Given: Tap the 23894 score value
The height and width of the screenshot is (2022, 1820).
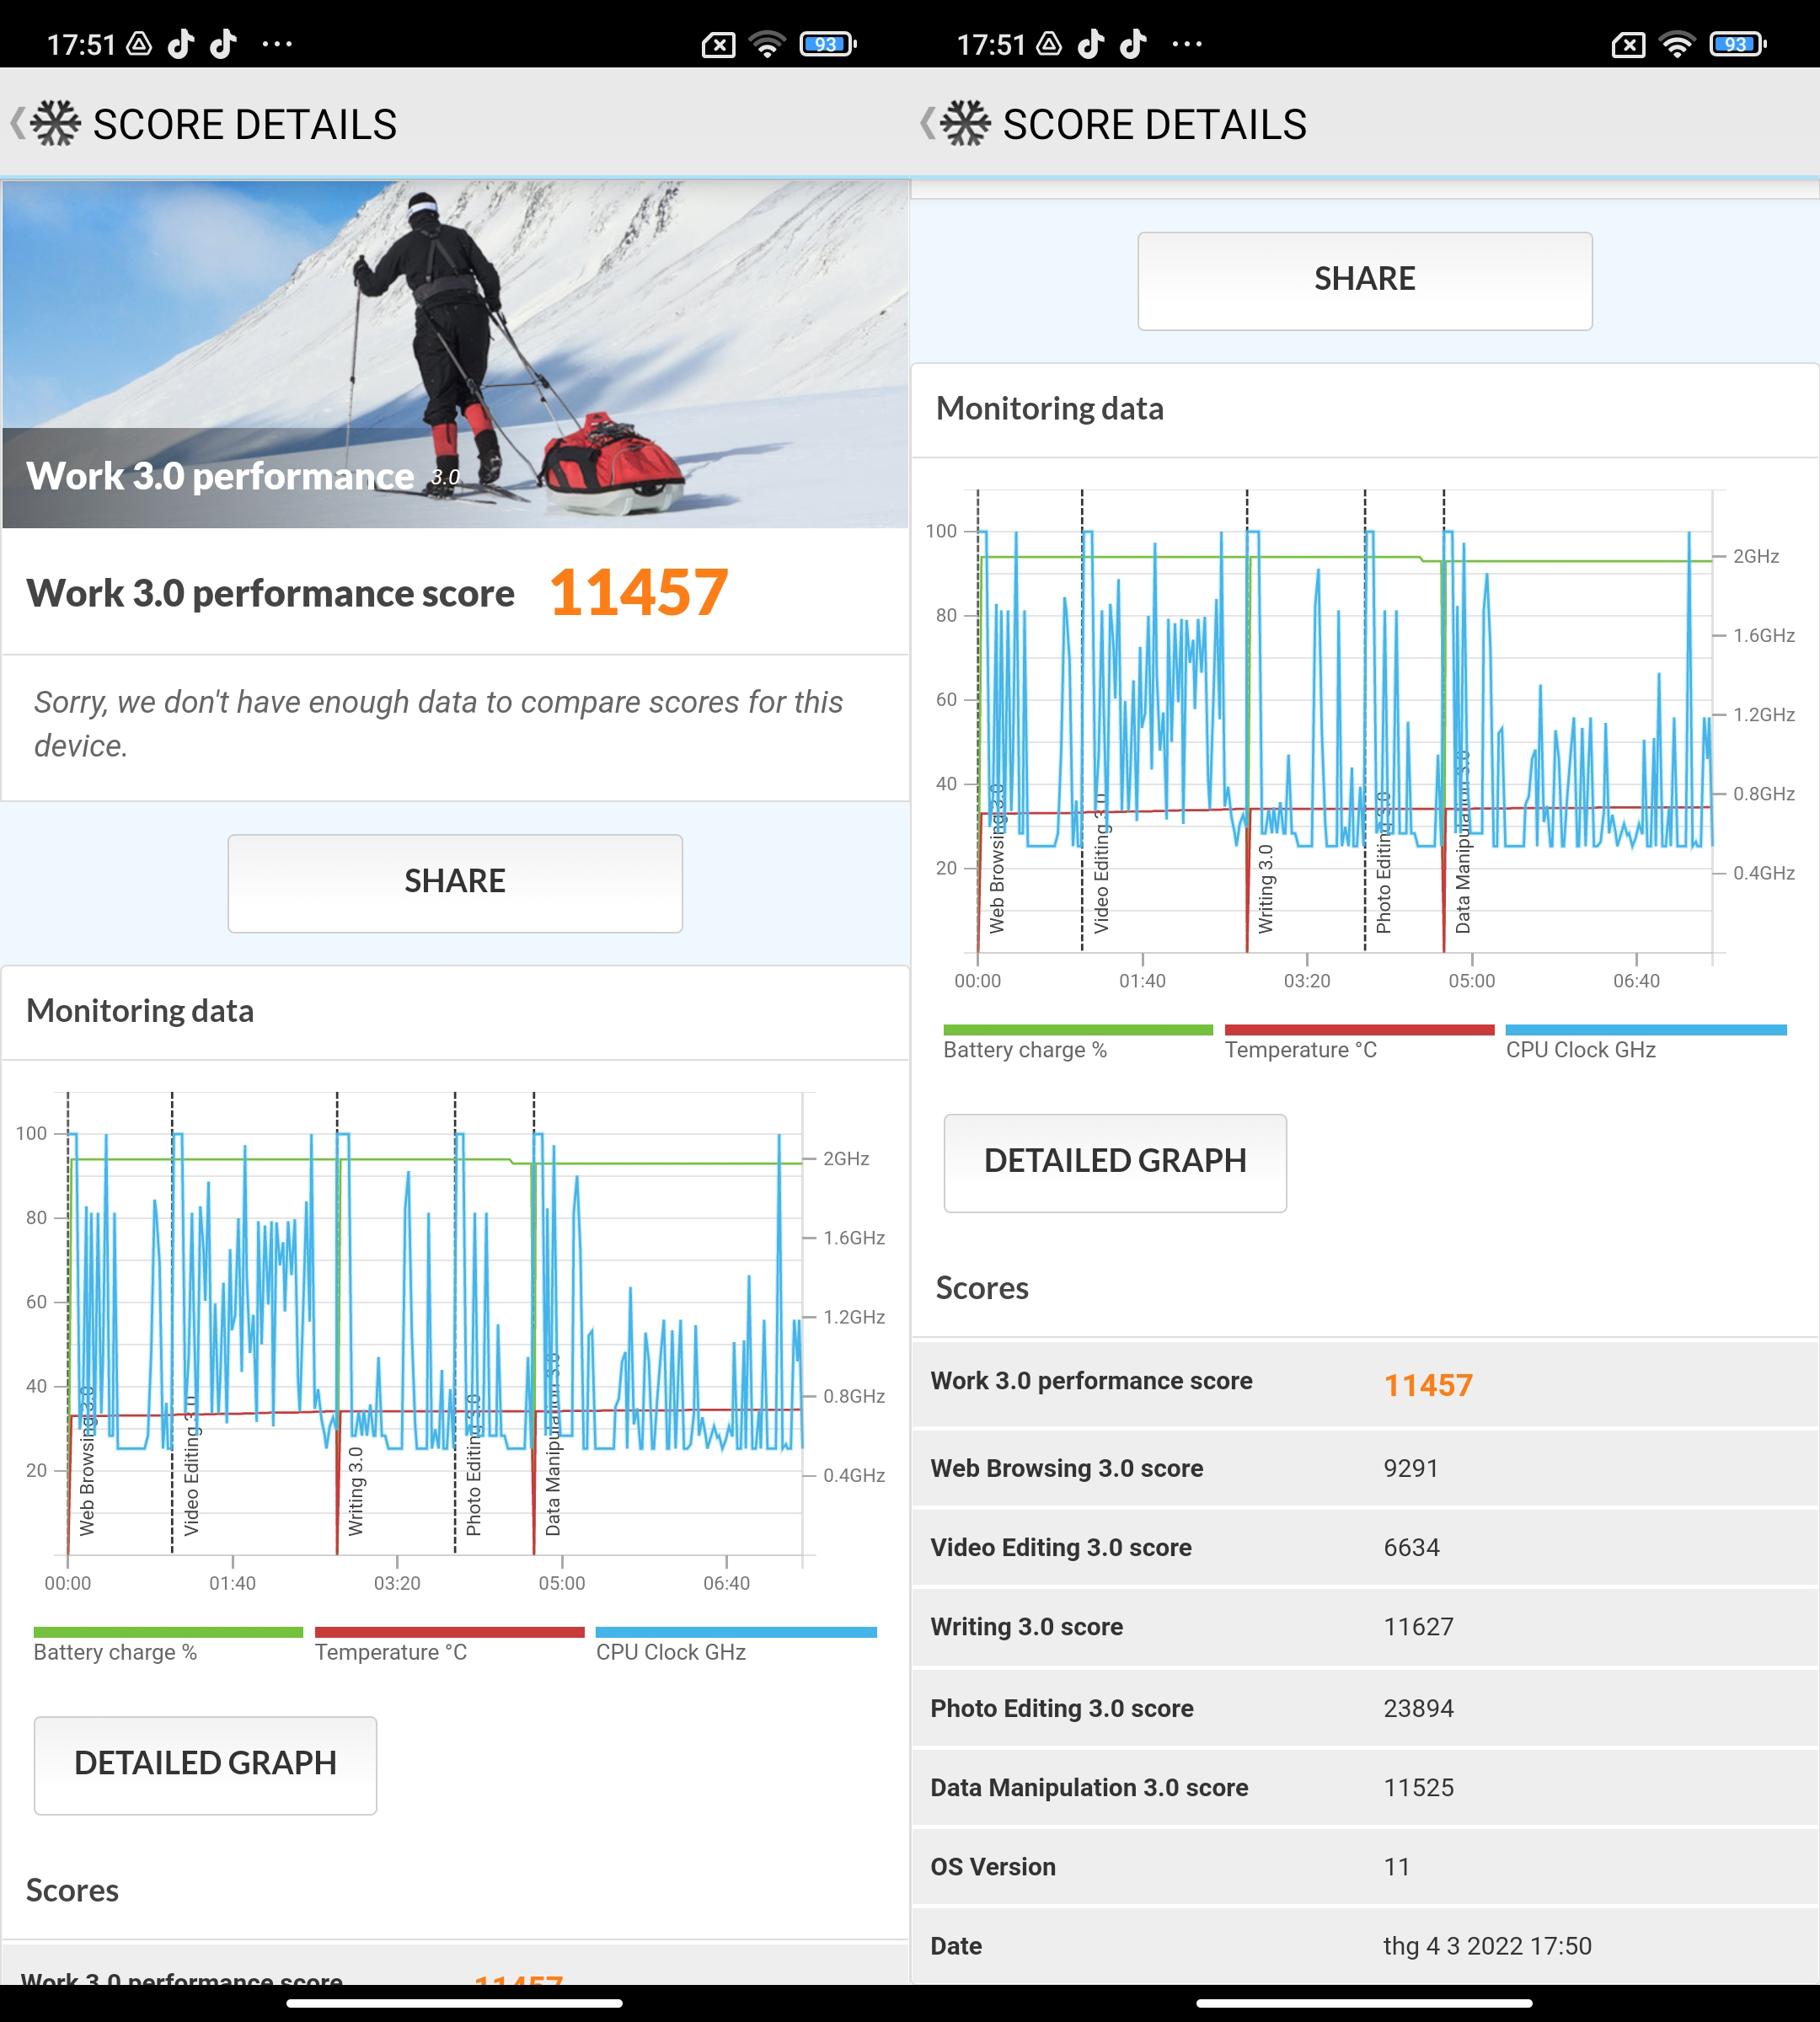Looking at the screenshot, I should (1418, 1708).
